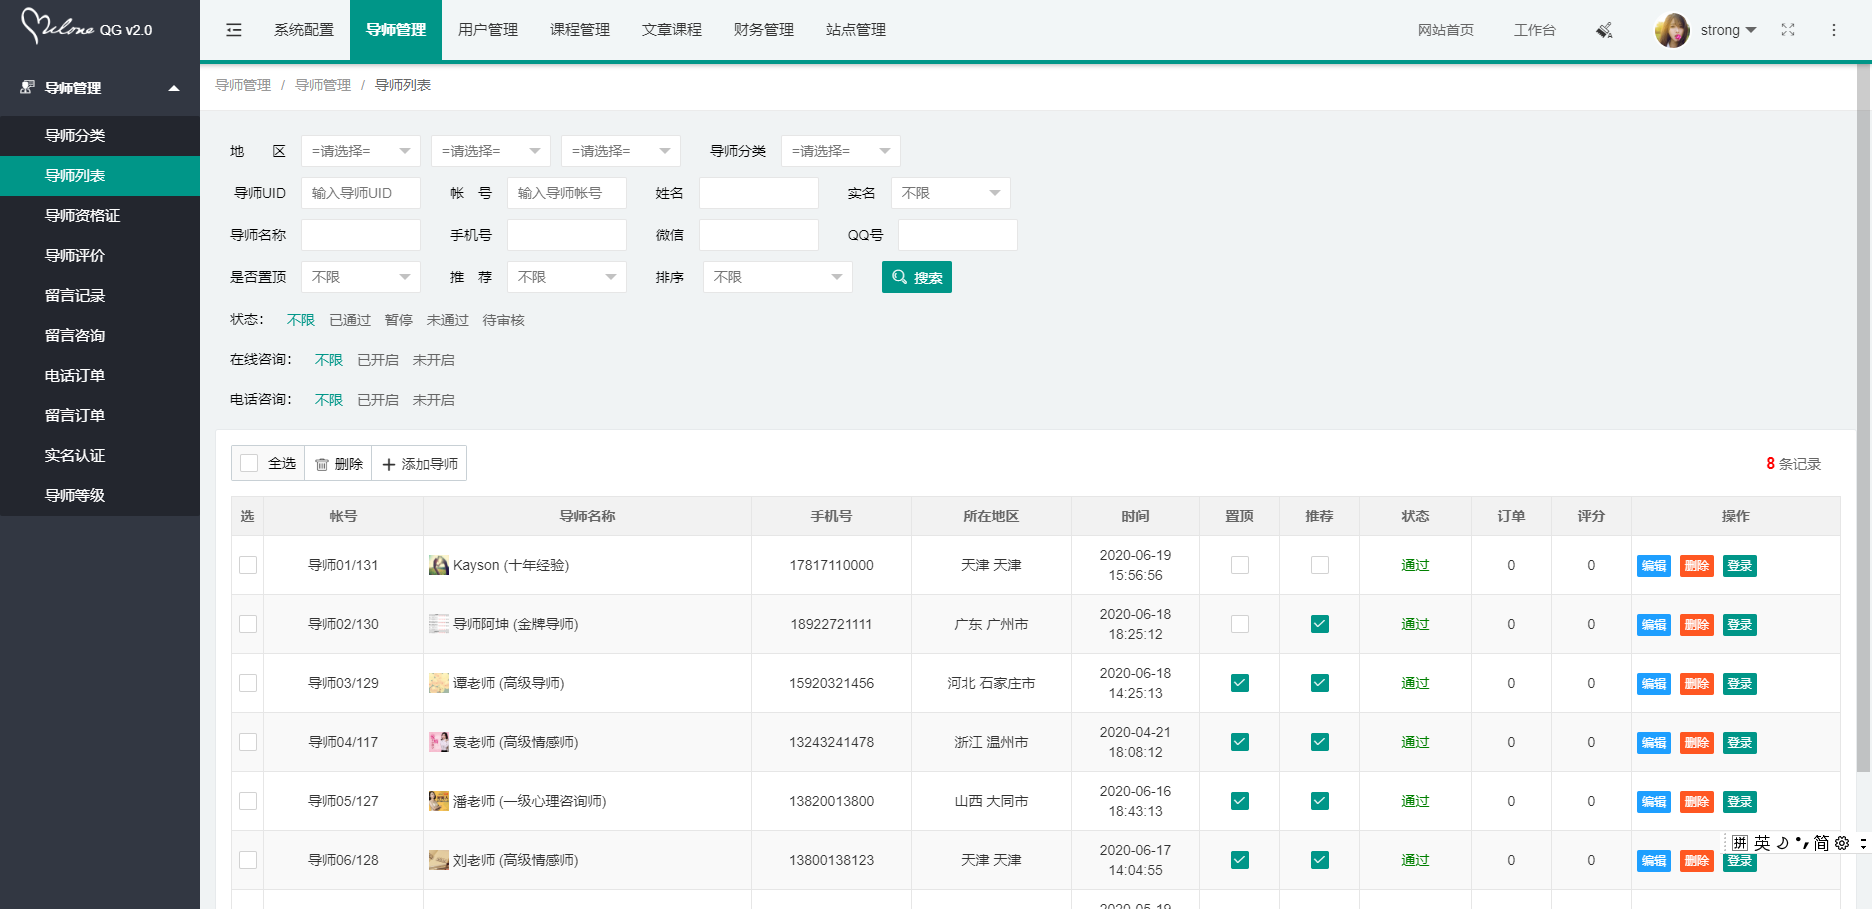This screenshot has width=1872, height=909.
Task: Open the 用户管理 top menu
Action: (x=488, y=30)
